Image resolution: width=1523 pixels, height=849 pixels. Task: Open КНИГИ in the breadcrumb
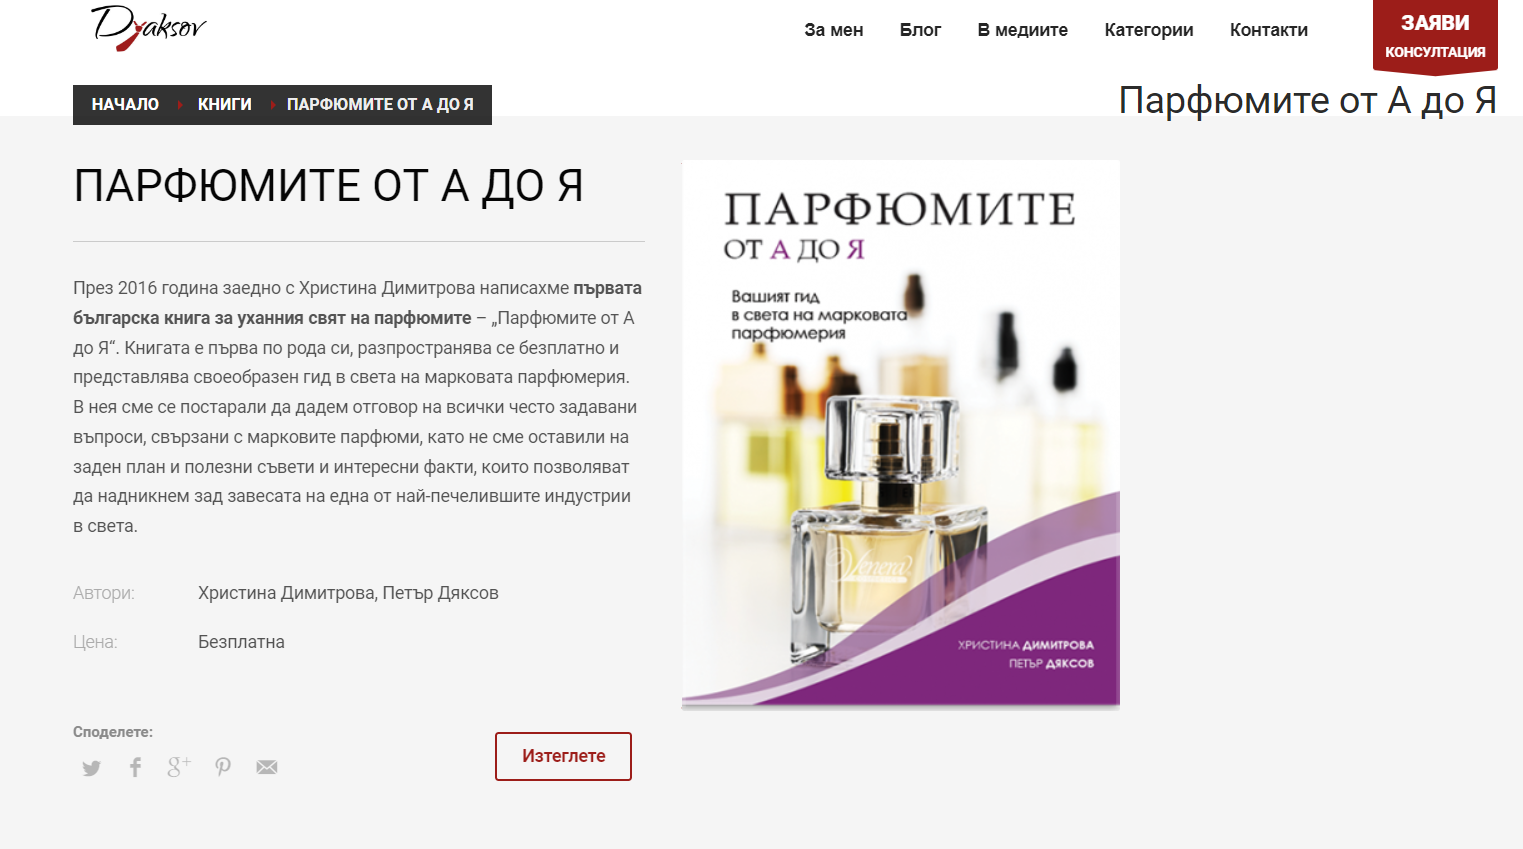tap(225, 105)
